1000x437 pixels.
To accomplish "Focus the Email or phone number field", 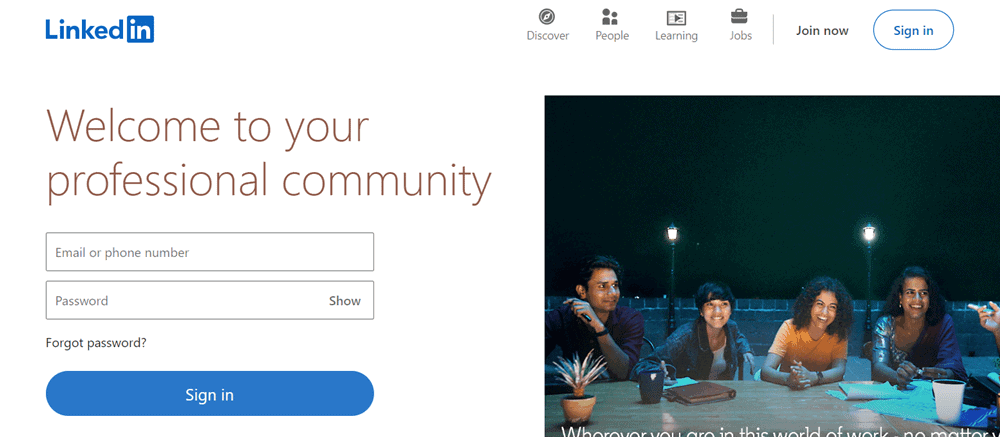I will click(210, 252).
